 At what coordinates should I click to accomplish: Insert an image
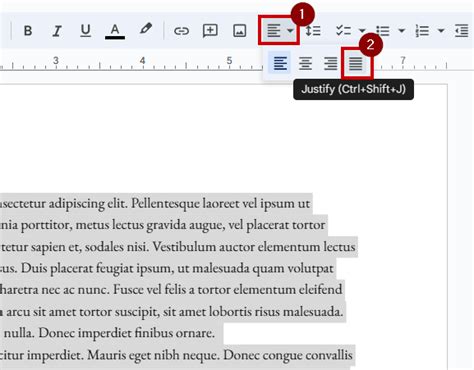[239, 31]
